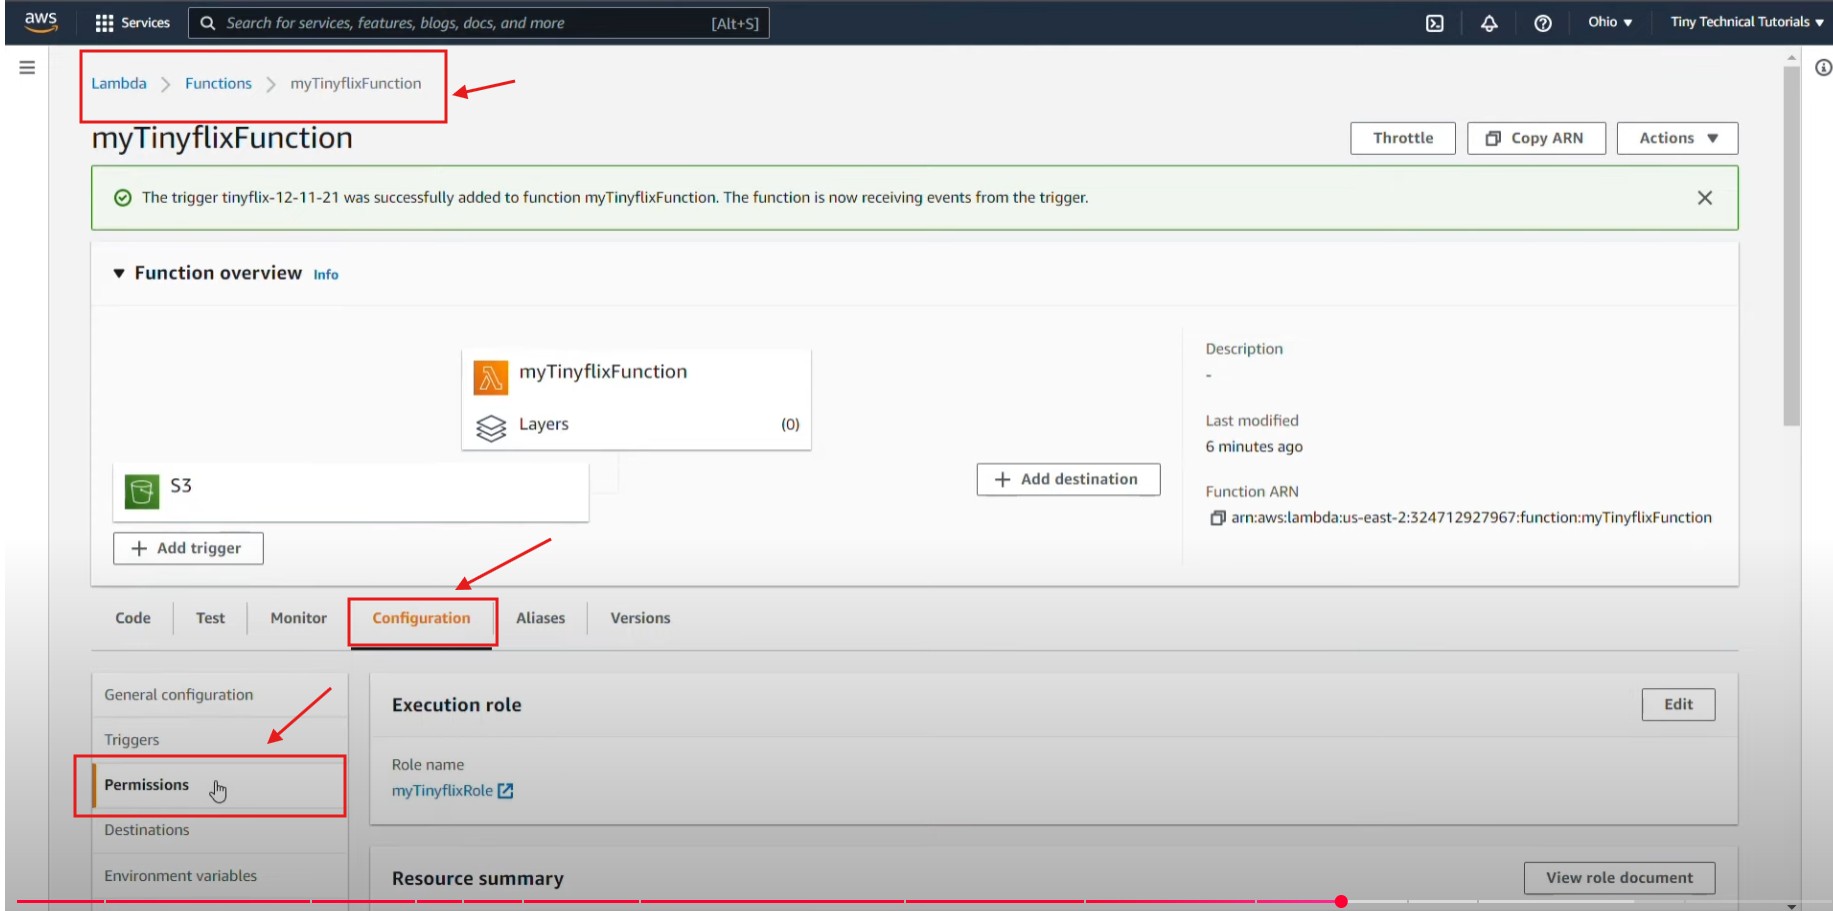Copy the Function ARN using copy icon
This screenshot has width=1833, height=911.
pos(1217,518)
